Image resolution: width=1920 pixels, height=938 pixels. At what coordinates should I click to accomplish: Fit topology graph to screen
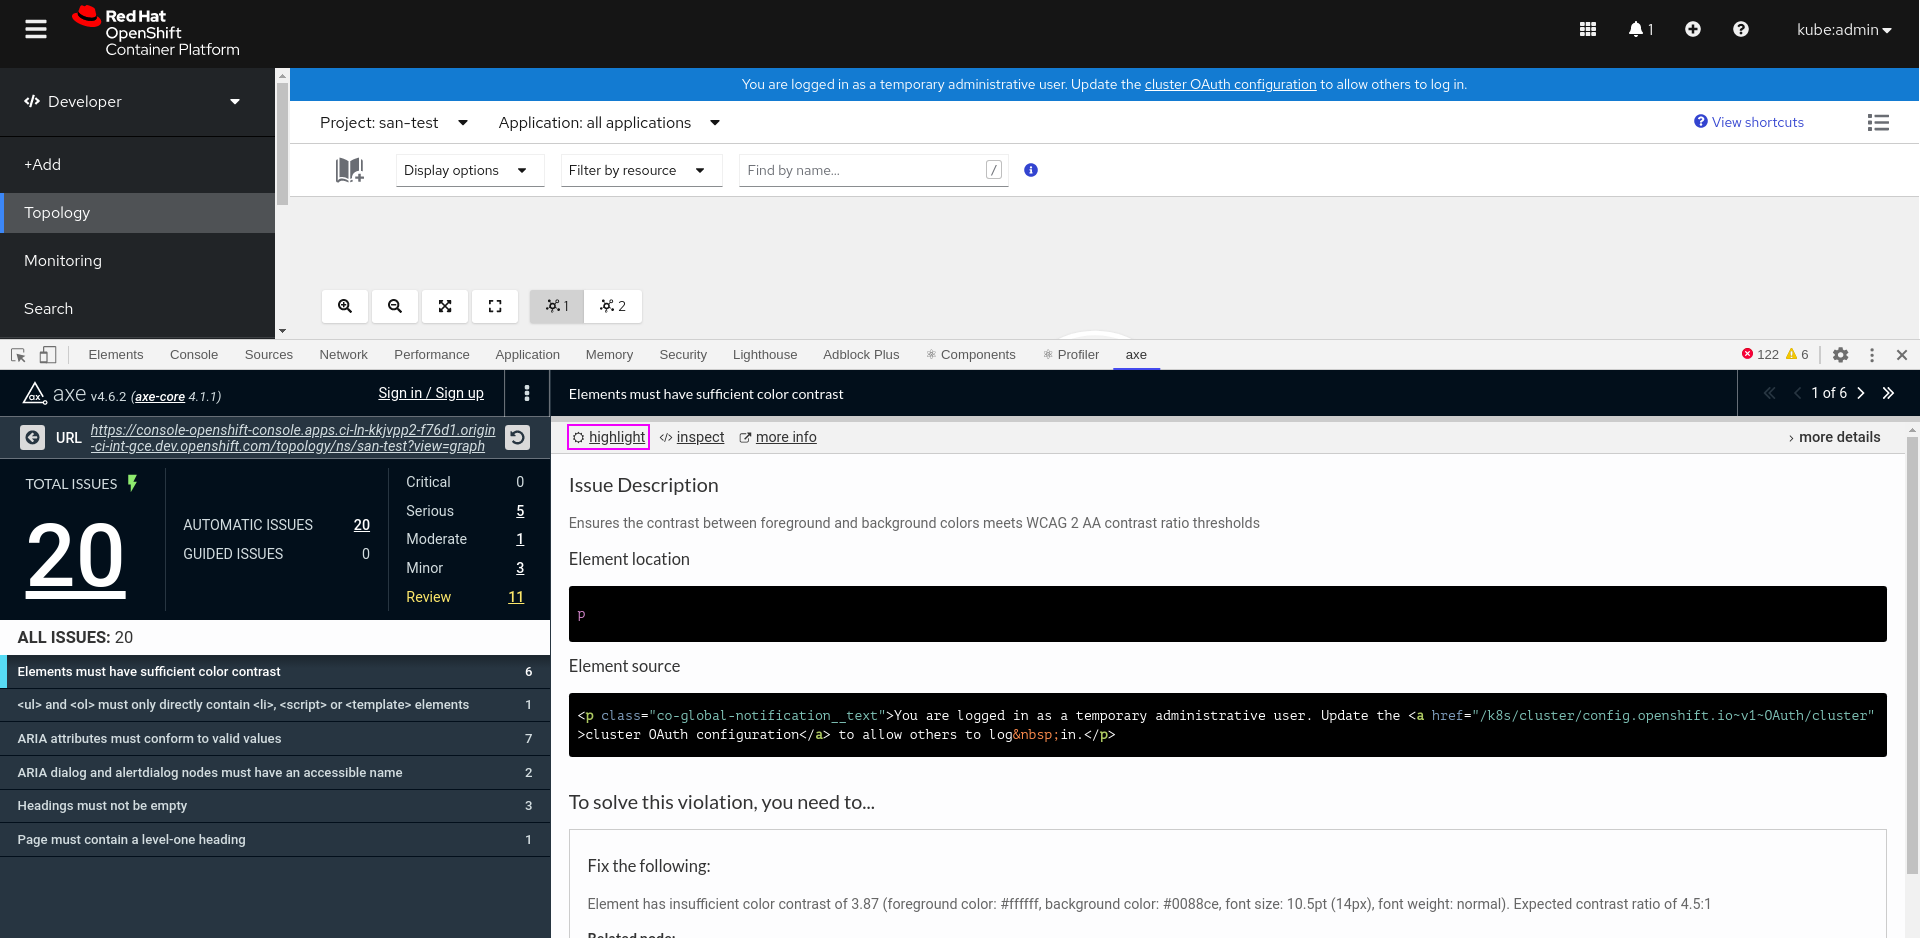coord(445,306)
